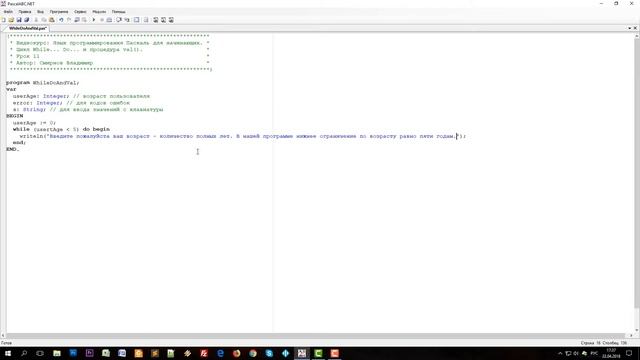Viewport: 640px width, 360px height.
Task: Click the step into debug icon
Action: point(127,20)
